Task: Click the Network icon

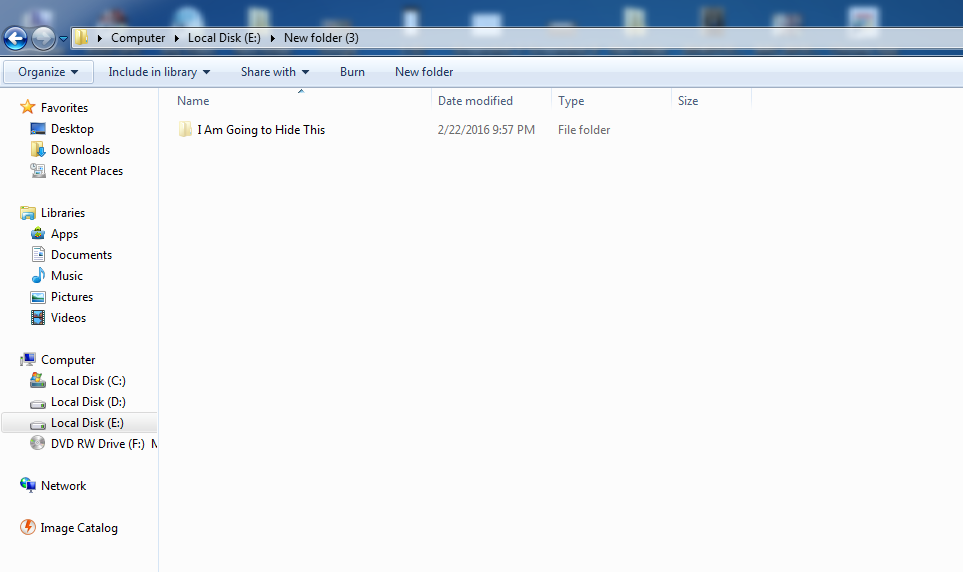Action: [x=28, y=485]
